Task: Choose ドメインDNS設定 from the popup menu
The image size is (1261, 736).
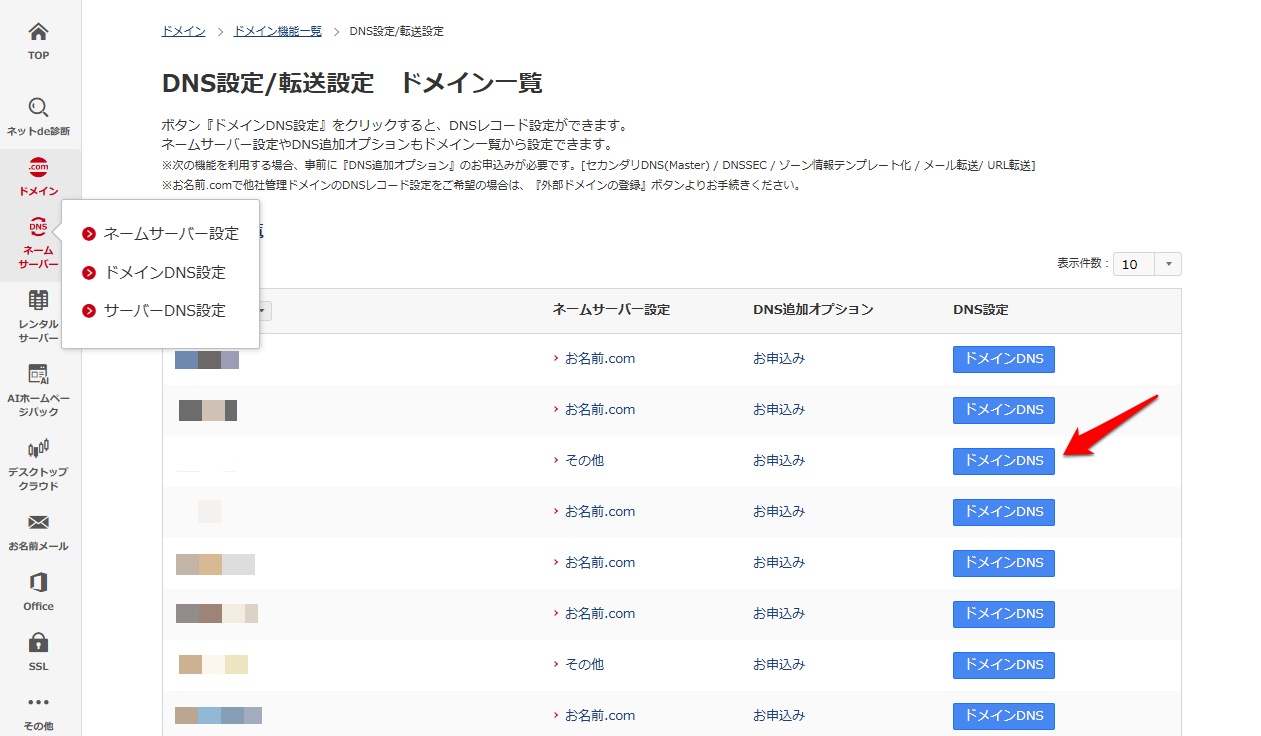Action: 165,273
